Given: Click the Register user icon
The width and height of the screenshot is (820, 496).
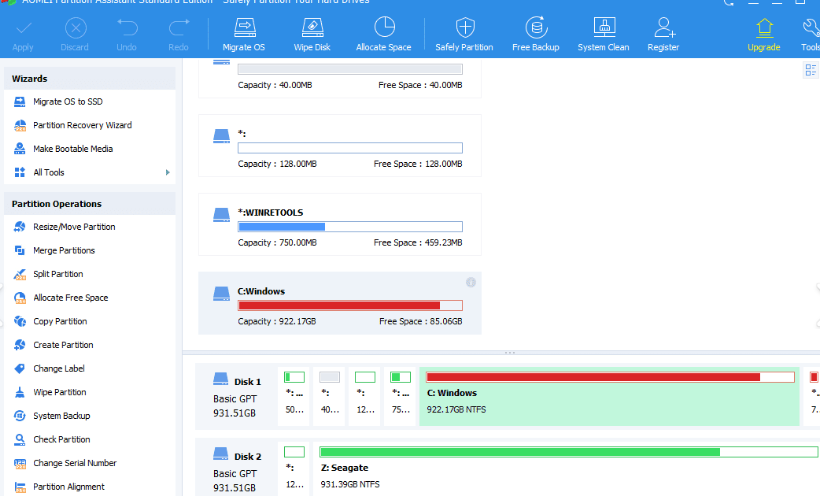Looking at the screenshot, I should 664,27.
